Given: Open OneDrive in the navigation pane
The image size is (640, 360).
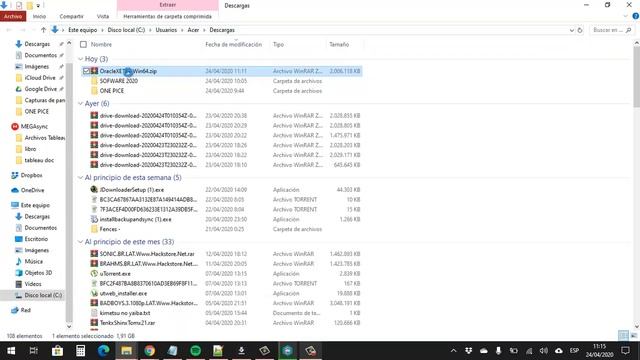Looking at the screenshot, I should pyautogui.click(x=32, y=190).
